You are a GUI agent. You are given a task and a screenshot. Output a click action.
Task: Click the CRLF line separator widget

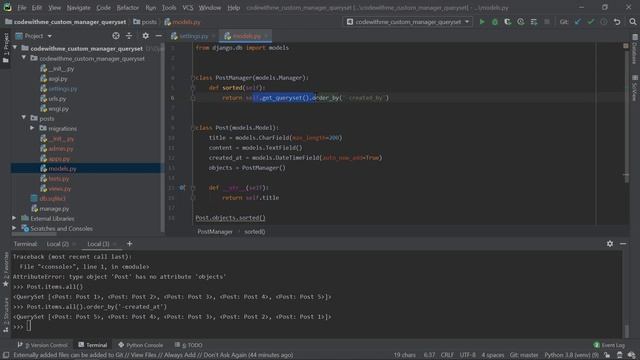447,355
